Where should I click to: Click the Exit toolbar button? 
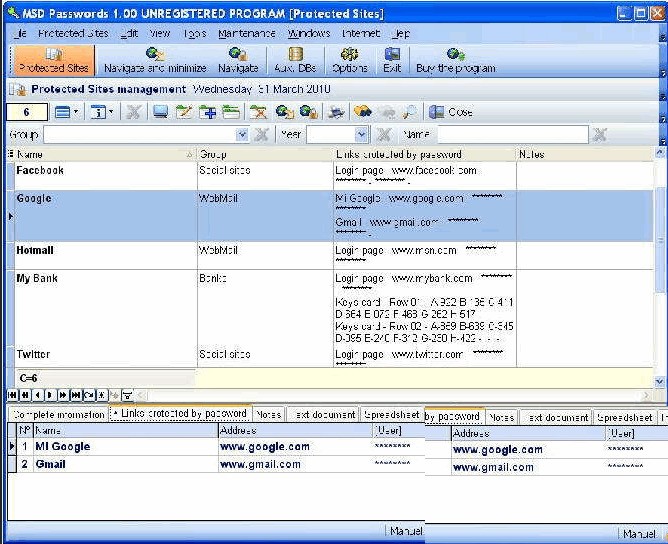point(392,60)
